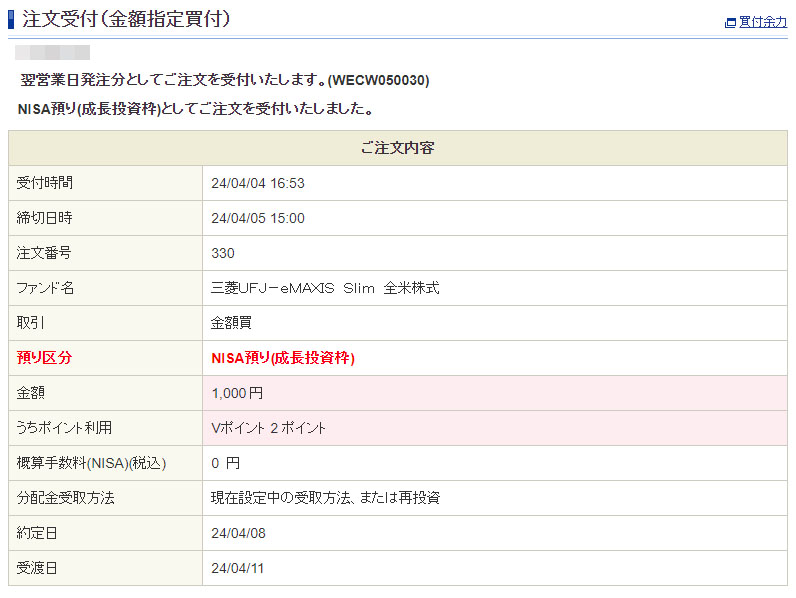Click the order number 330
This screenshot has width=796, height=598.
(223, 253)
